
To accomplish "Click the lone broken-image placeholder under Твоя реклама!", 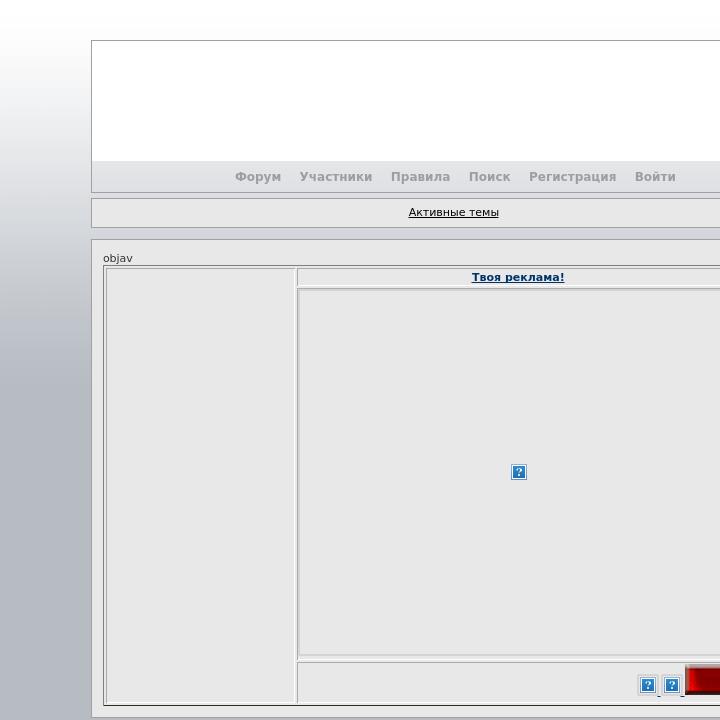I will (x=519, y=472).
